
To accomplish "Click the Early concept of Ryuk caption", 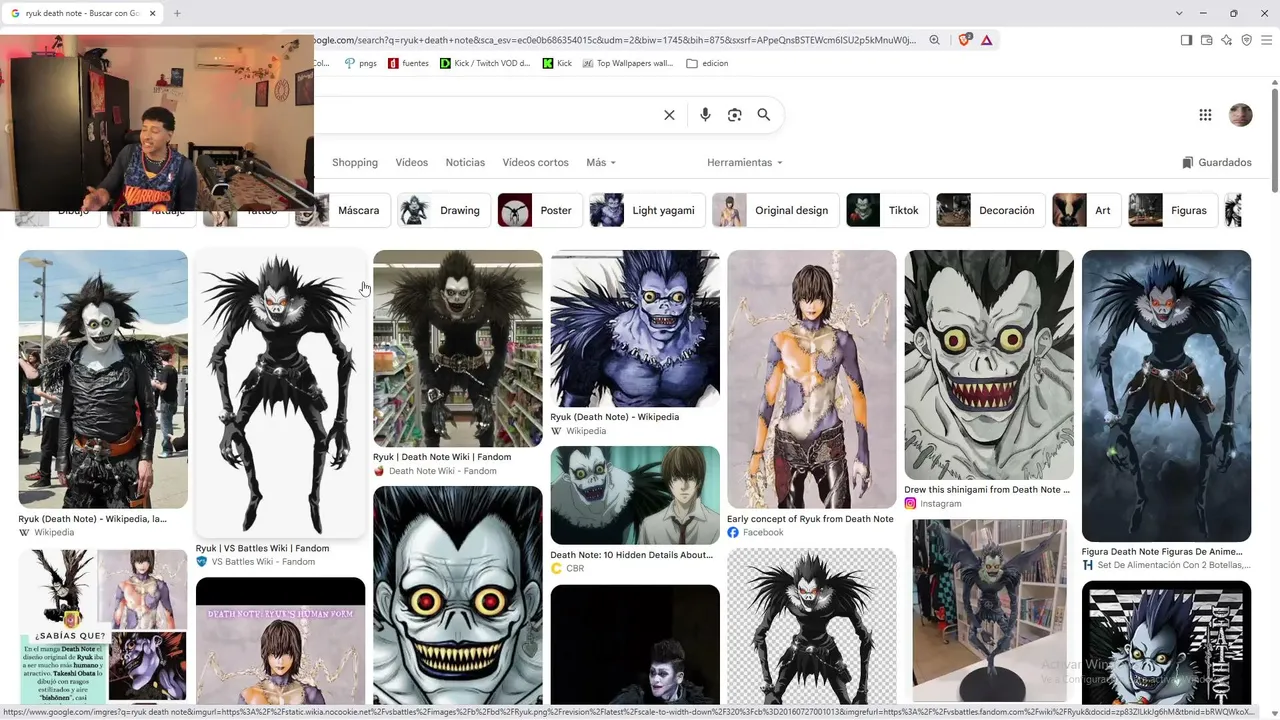I will (810, 519).
